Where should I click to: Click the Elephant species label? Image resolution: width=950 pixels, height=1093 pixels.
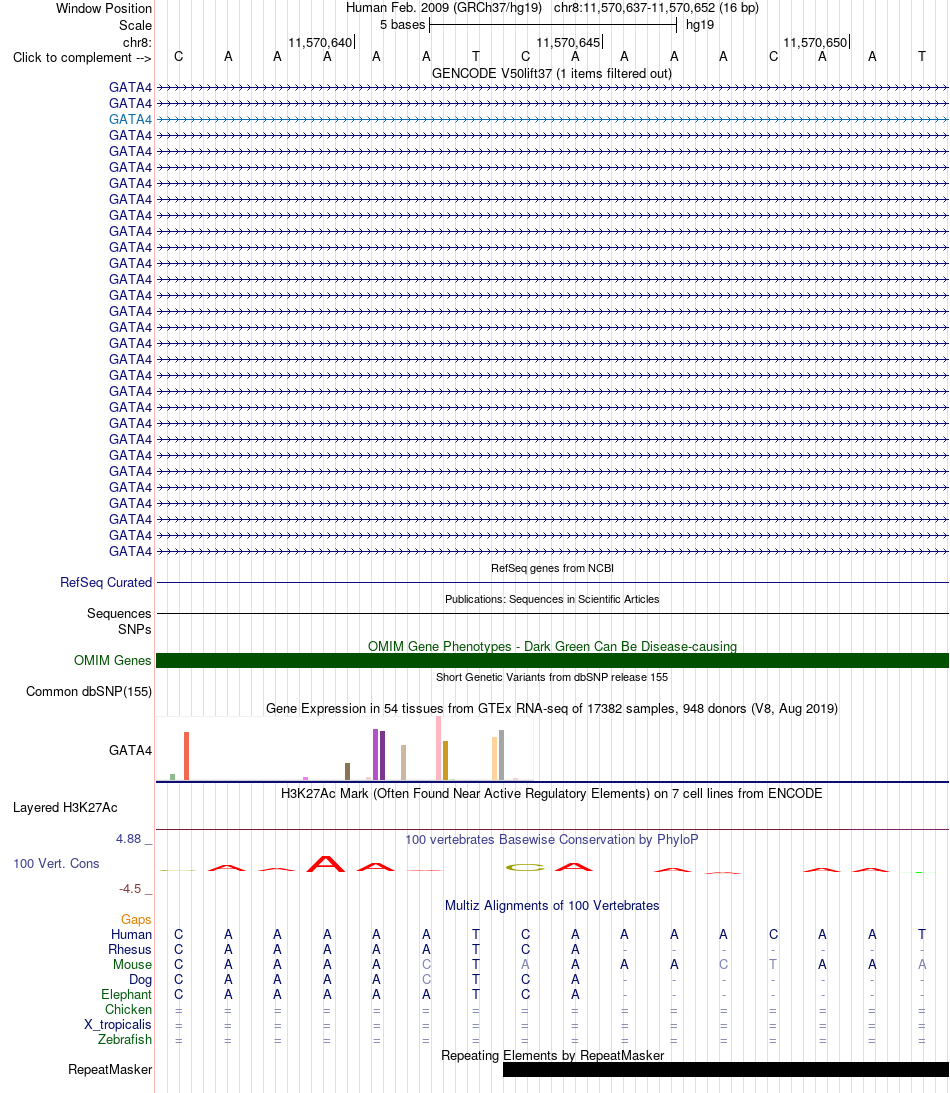click(x=126, y=994)
